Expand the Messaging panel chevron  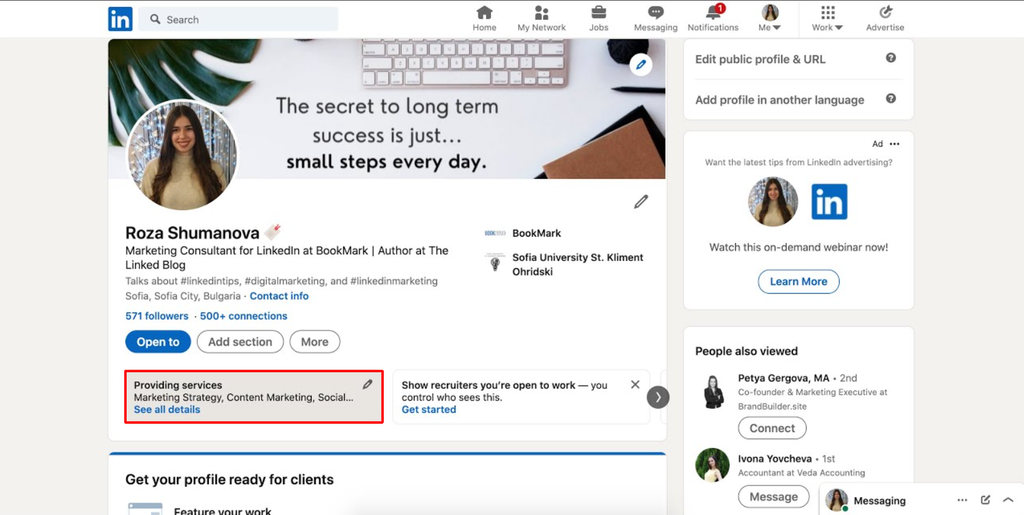pos(1008,500)
